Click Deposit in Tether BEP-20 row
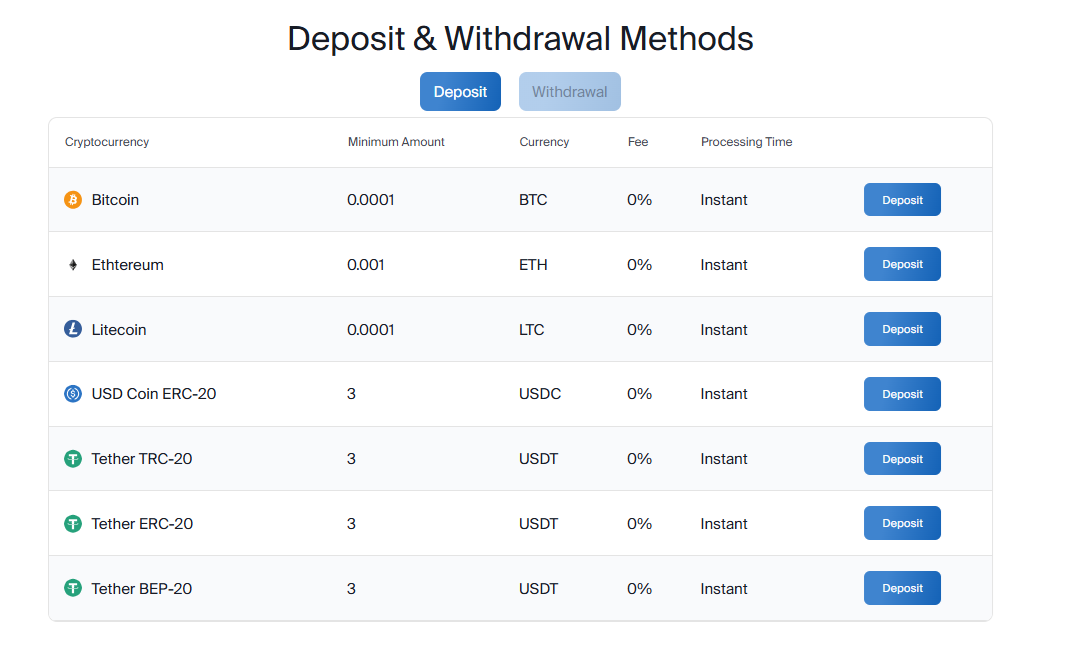The width and height of the screenshot is (1065, 664). point(902,588)
